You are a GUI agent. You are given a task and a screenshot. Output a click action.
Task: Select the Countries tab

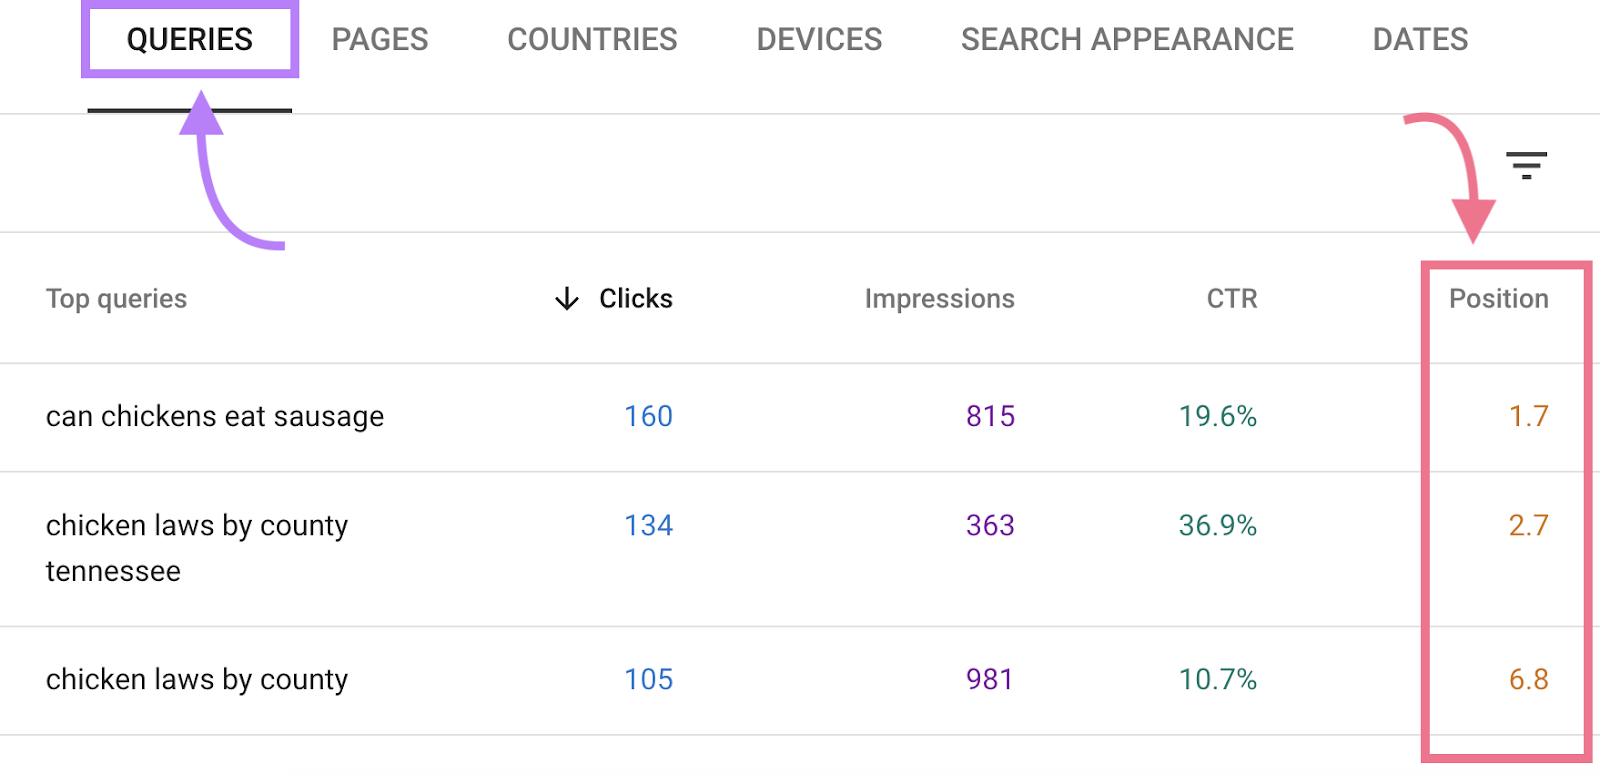pos(592,40)
